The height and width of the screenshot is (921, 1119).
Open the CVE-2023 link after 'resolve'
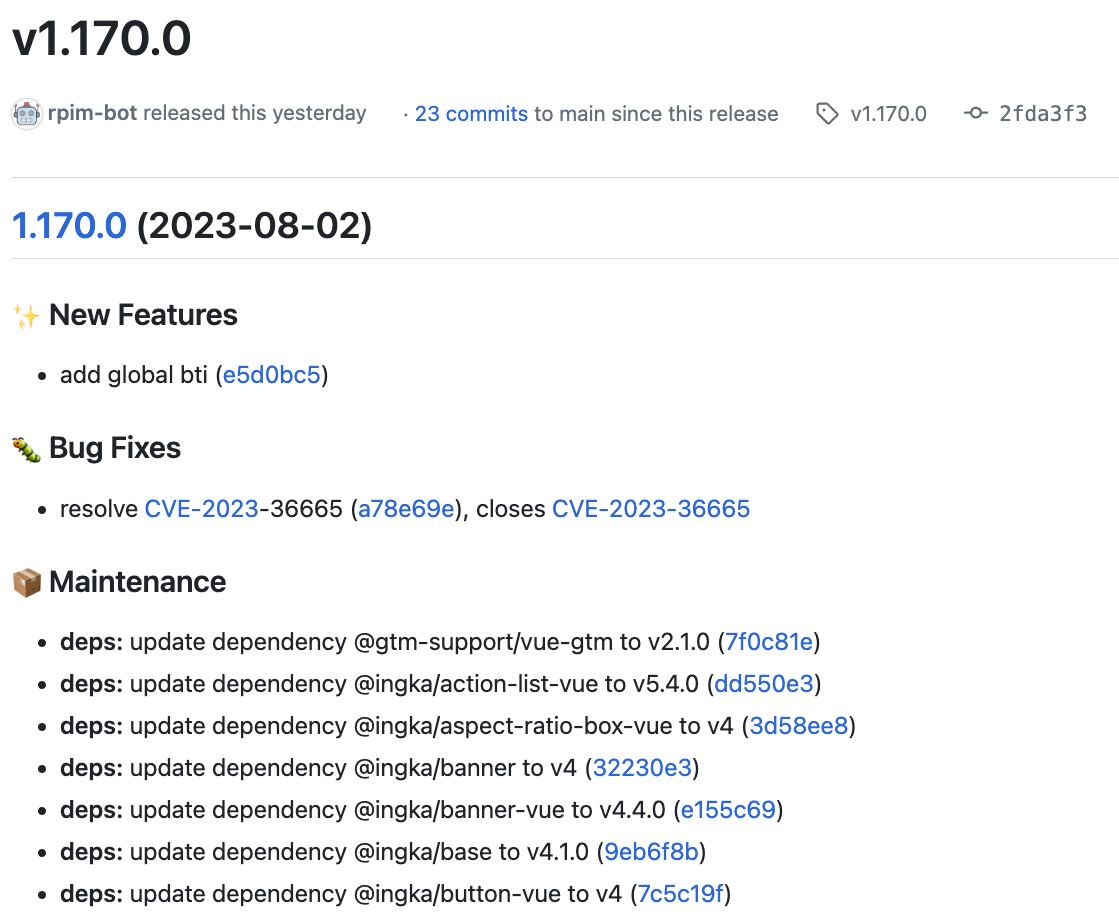(x=201, y=509)
